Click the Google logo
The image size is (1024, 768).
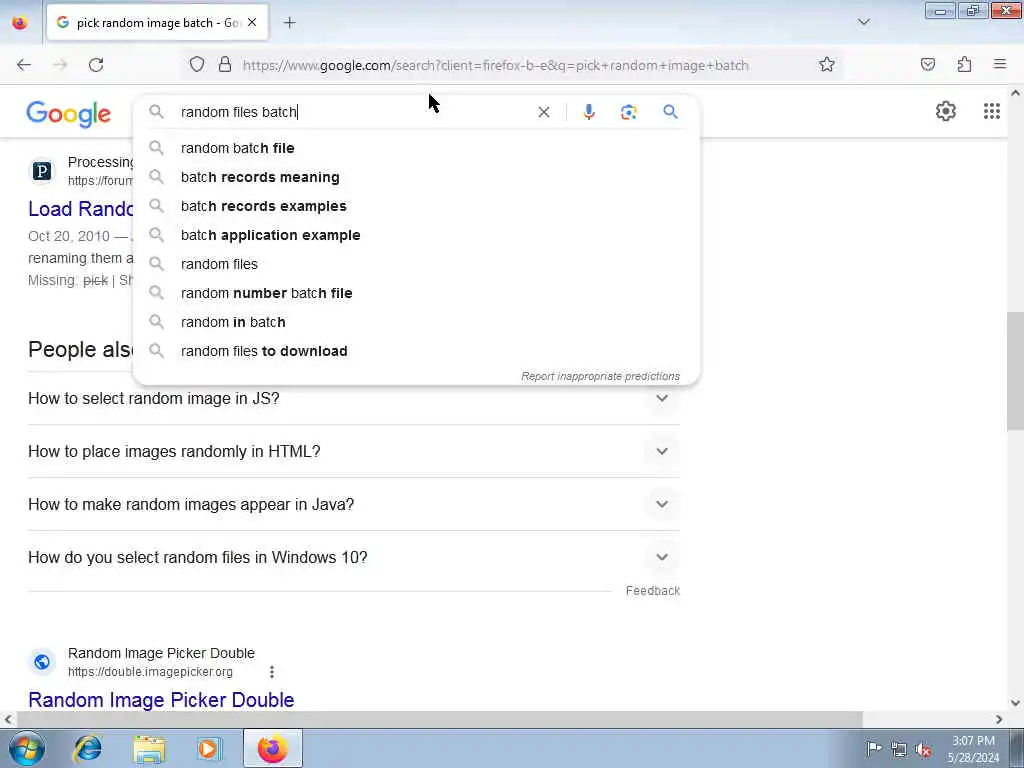(69, 114)
